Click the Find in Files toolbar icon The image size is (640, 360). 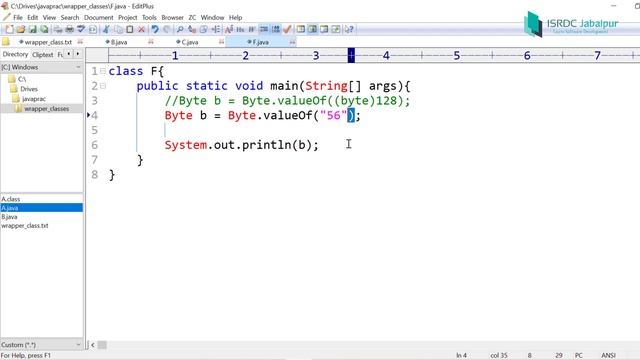pyautogui.click(x=203, y=29)
